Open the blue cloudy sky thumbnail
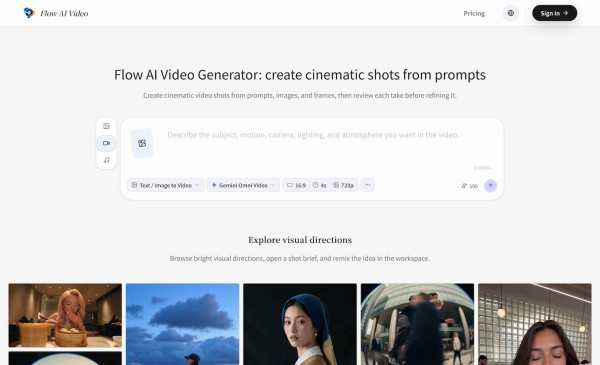The image size is (600, 365). 183,324
